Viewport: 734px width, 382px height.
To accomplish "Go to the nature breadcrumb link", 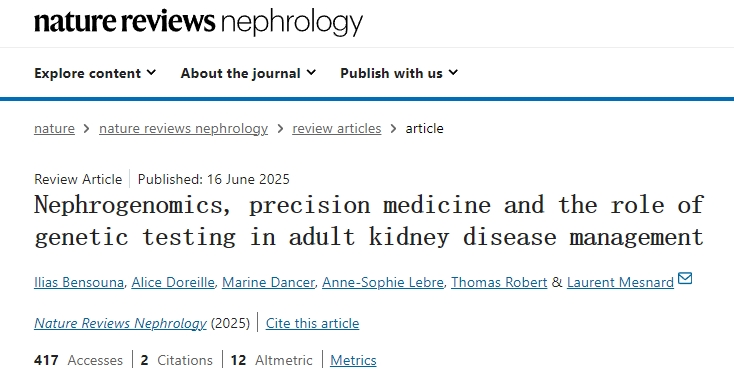I will (x=54, y=128).
